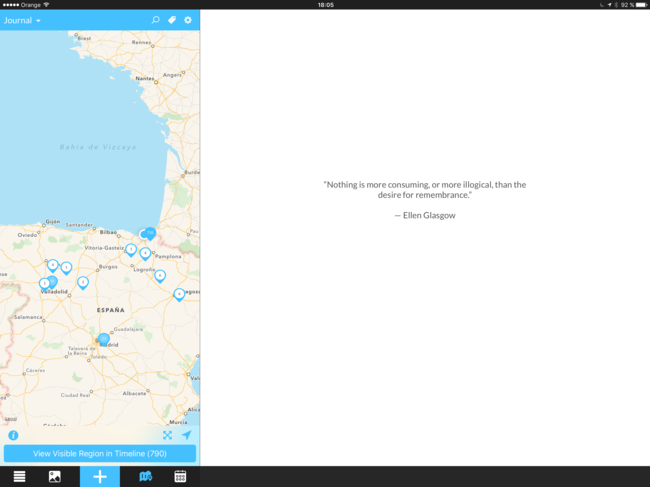Image resolution: width=650 pixels, height=487 pixels.
Task: Click the battery indicator in status bar
Action: tap(641, 5)
